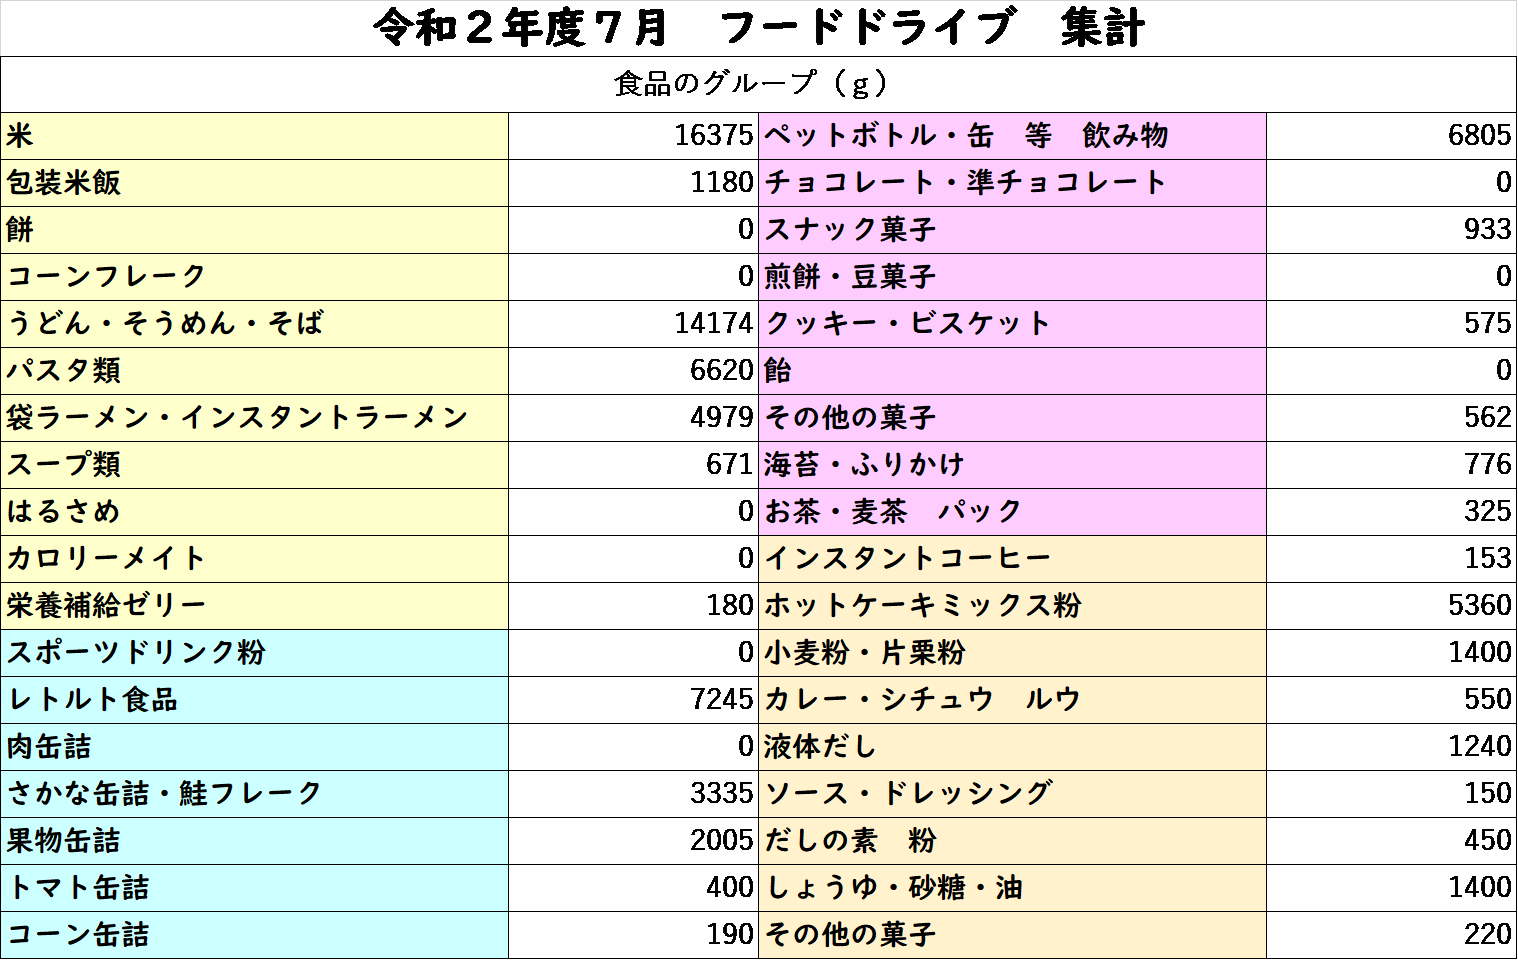The image size is (1518, 960).
Task: Select the スナック菓子 label cell
Action: [x=1012, y=230]
